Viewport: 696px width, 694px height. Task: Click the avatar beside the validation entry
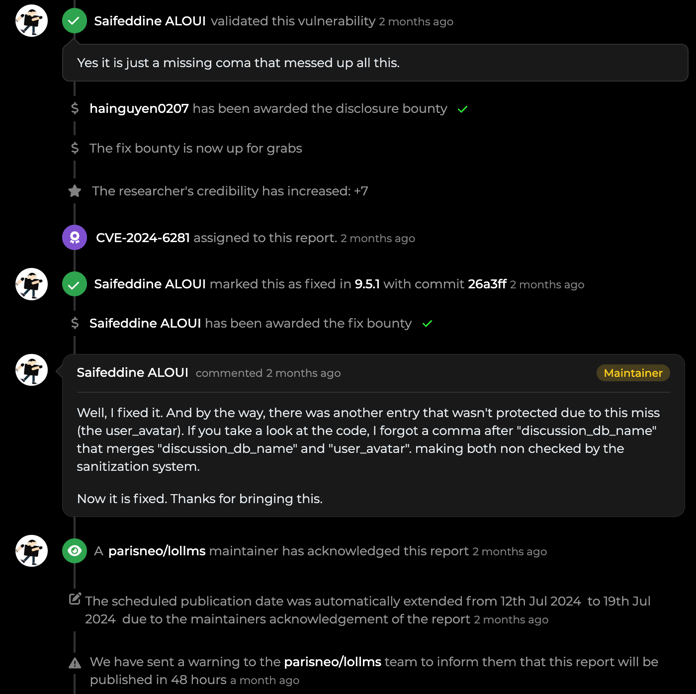[x=31, y=20]
